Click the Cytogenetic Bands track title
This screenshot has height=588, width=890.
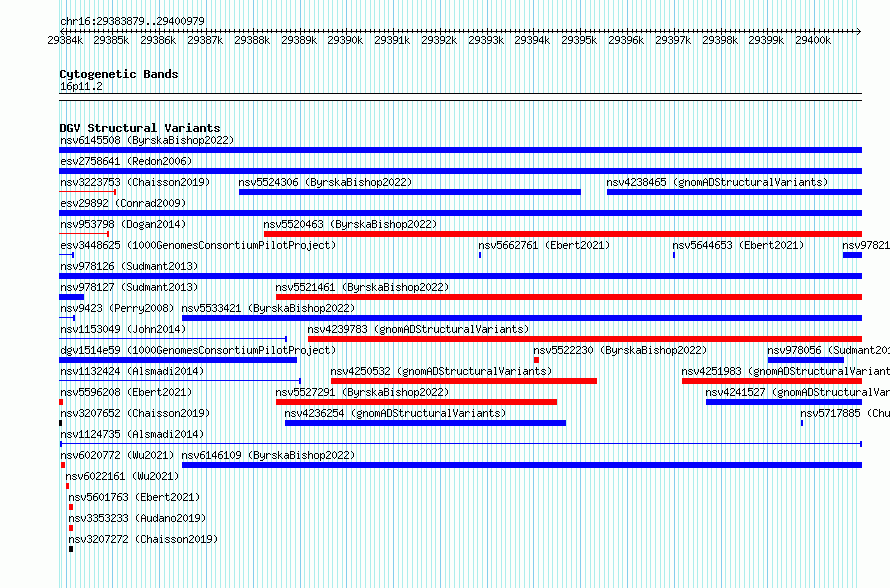click(x=119, y=74)
